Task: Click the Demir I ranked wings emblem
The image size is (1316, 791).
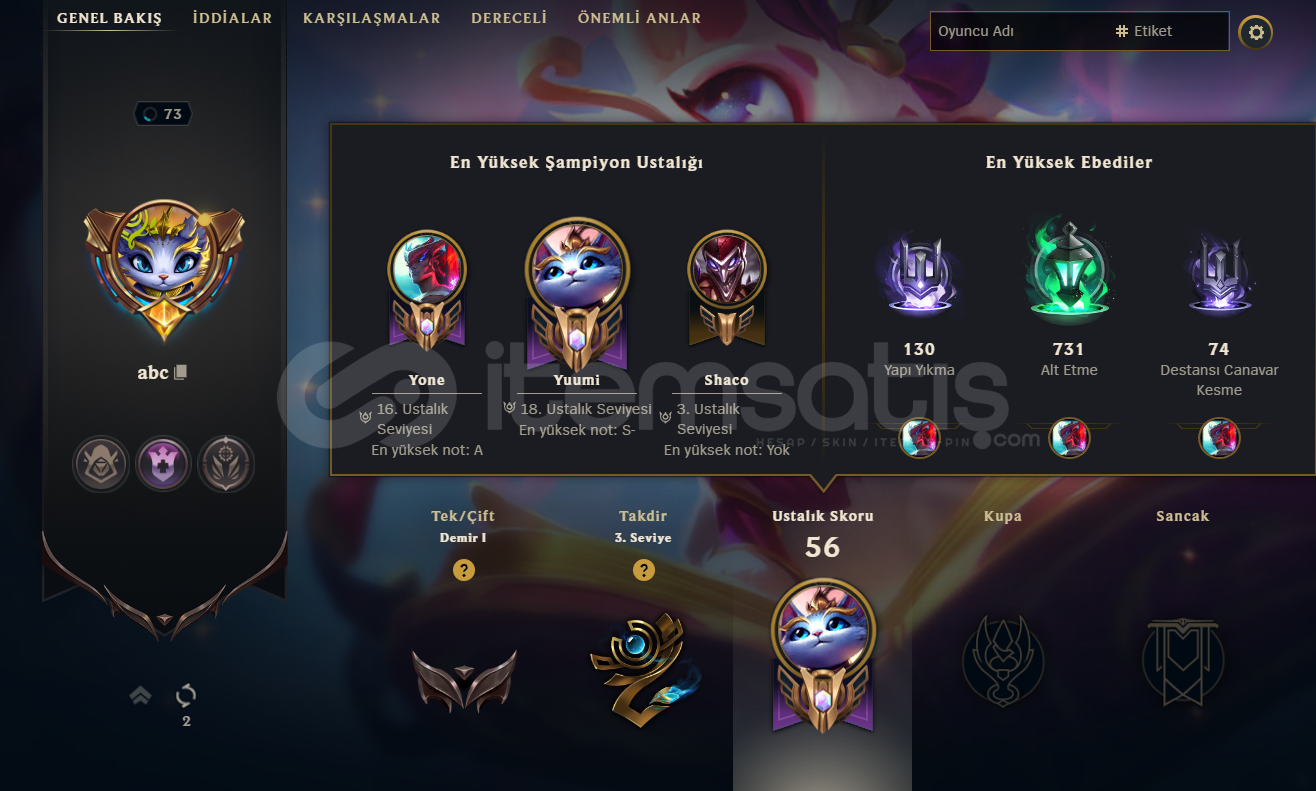Action: point(464,679)
